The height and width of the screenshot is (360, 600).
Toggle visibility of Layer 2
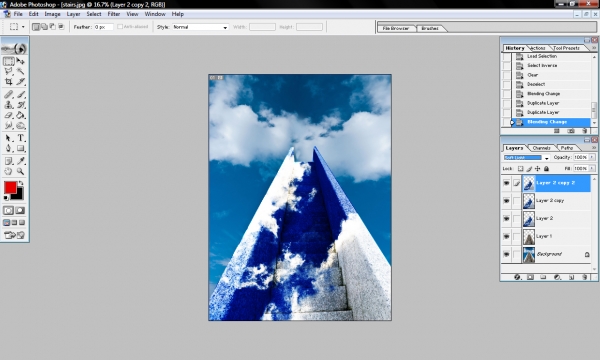(x=506, y=218)
